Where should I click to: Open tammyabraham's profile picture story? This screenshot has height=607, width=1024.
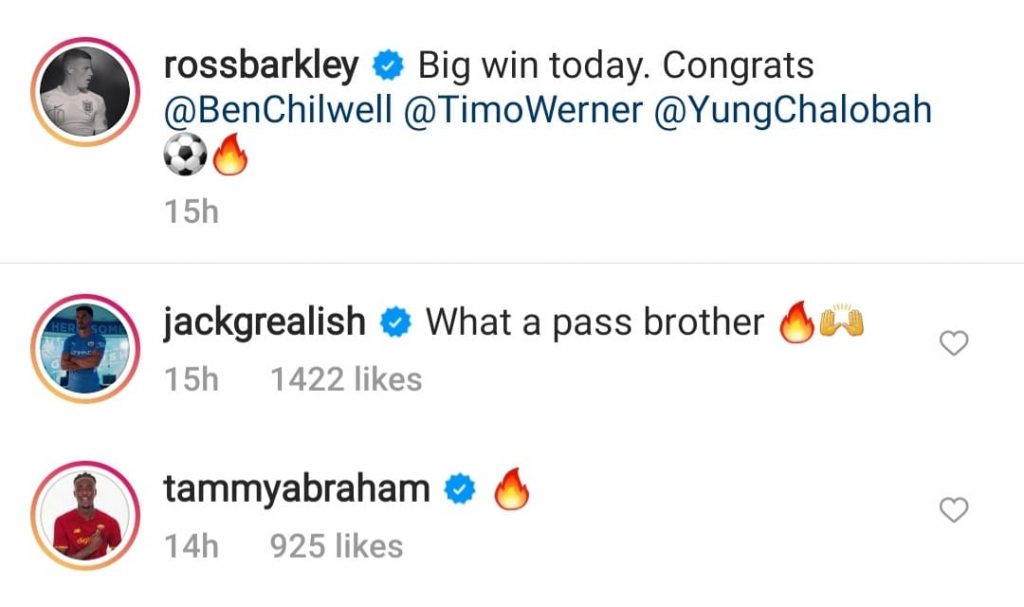pyautogui.click(x=85, y=516)
